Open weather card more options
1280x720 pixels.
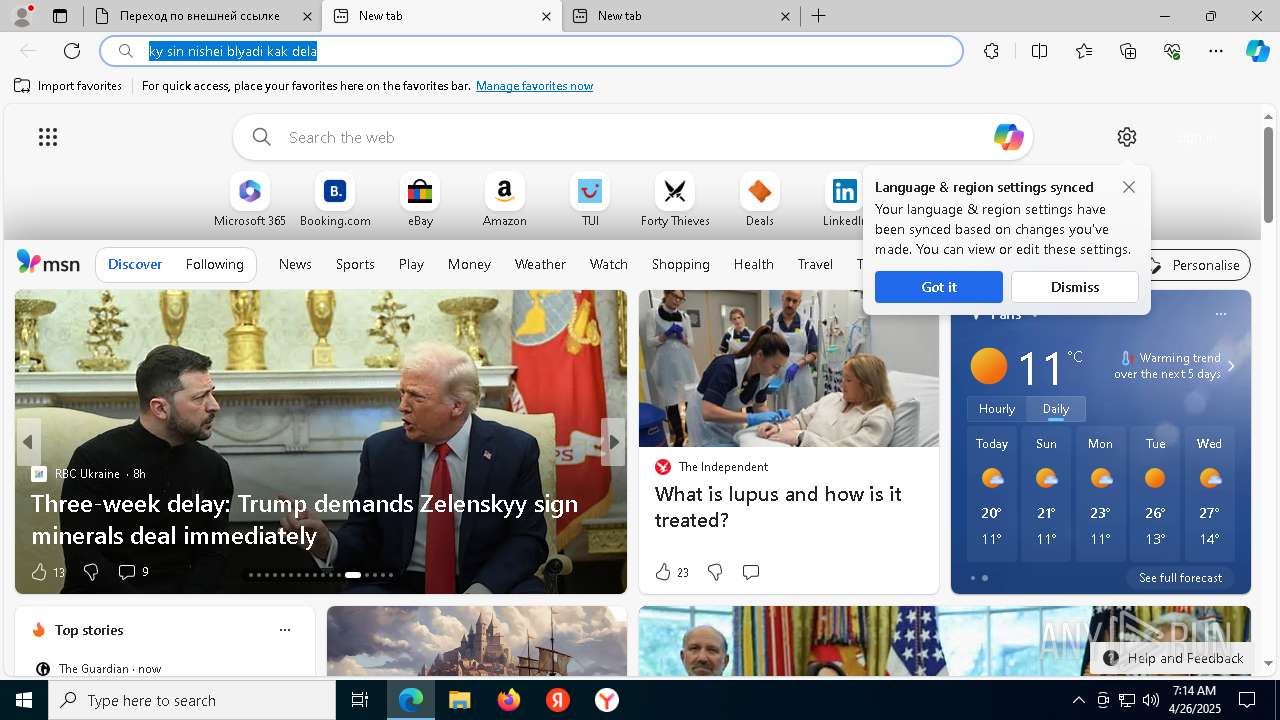pos(1220,314)
